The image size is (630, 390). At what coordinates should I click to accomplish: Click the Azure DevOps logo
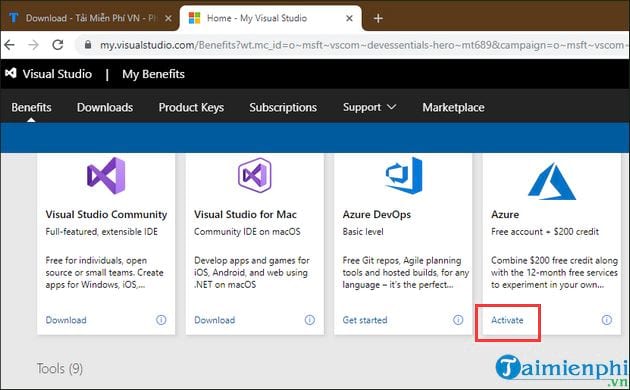pos(403,176)
